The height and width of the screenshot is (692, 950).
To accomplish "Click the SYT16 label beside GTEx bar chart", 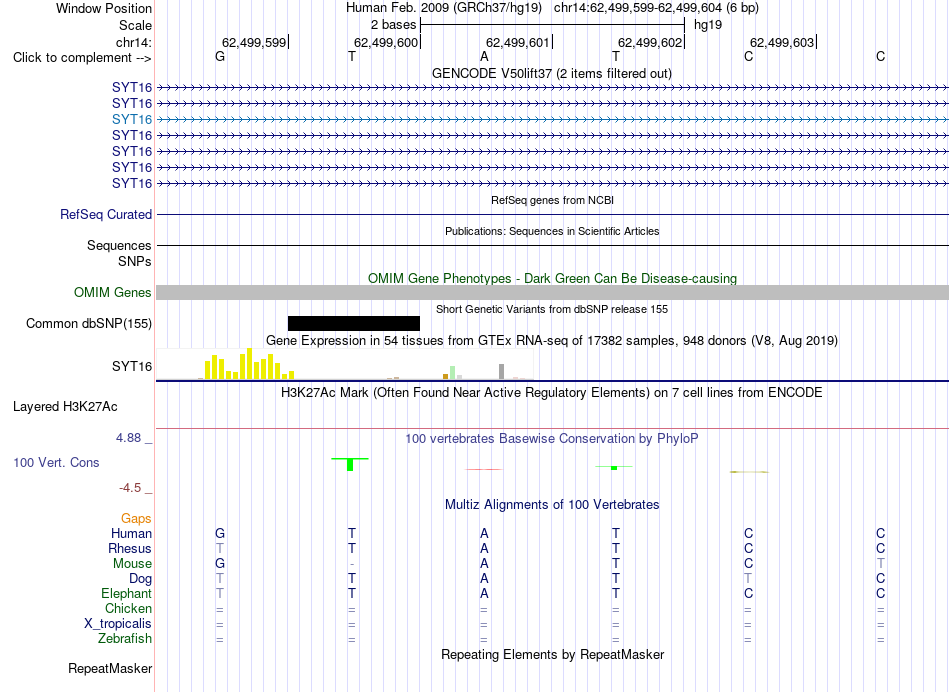I will click(131, 367).
